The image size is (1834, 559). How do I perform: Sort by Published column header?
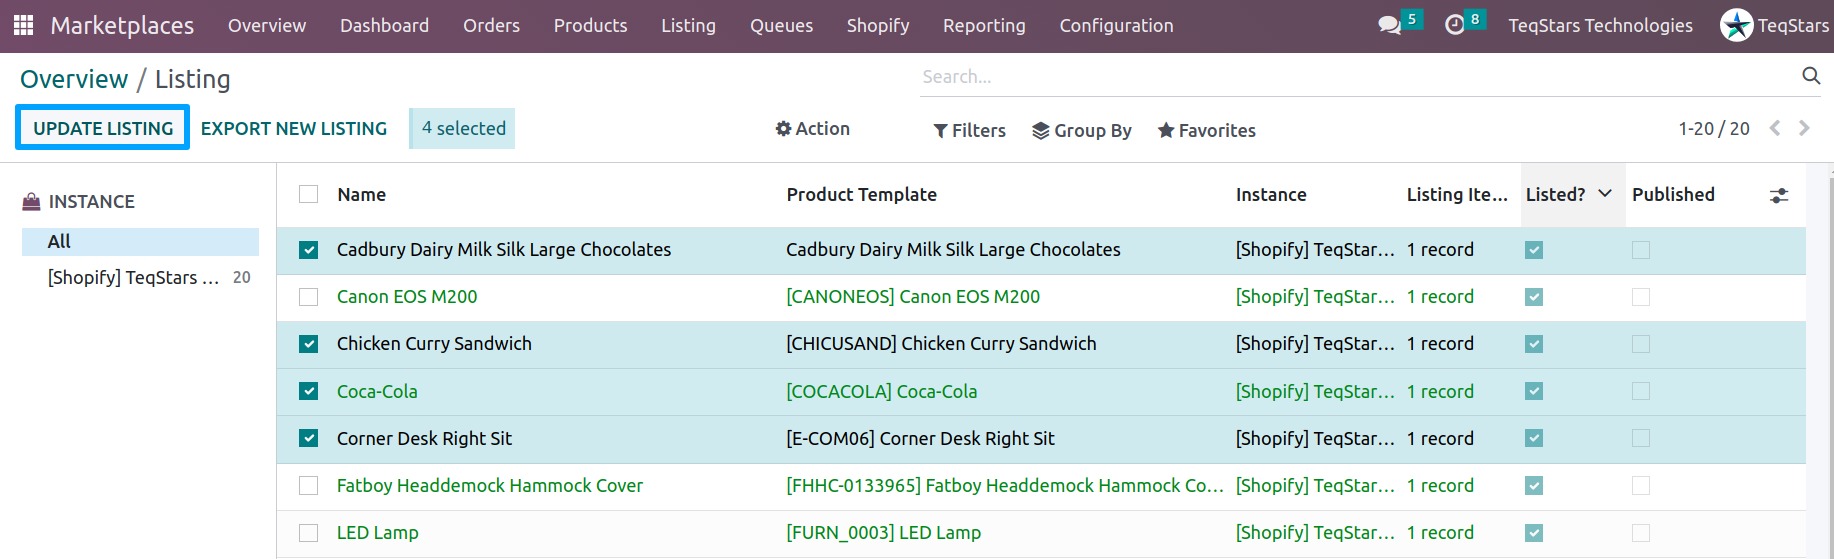pyautogui.click(x=1673, y=194)
